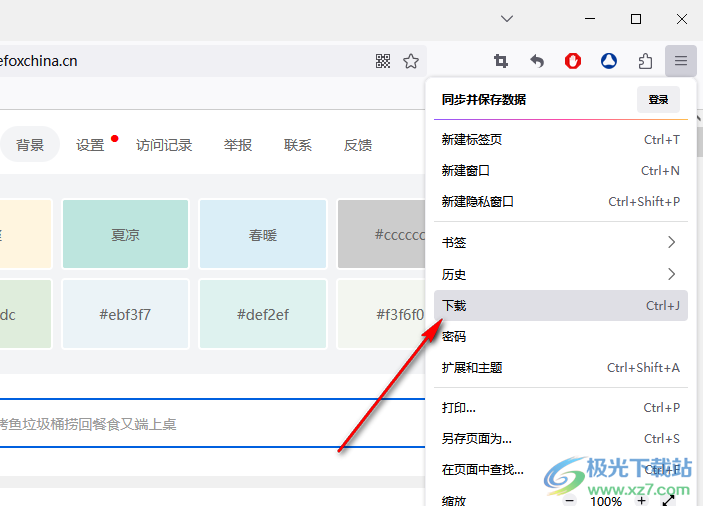The height and width of the screenshot is (506, 703).
Task: Maximize the browser window
Action: tap(636, 19)
